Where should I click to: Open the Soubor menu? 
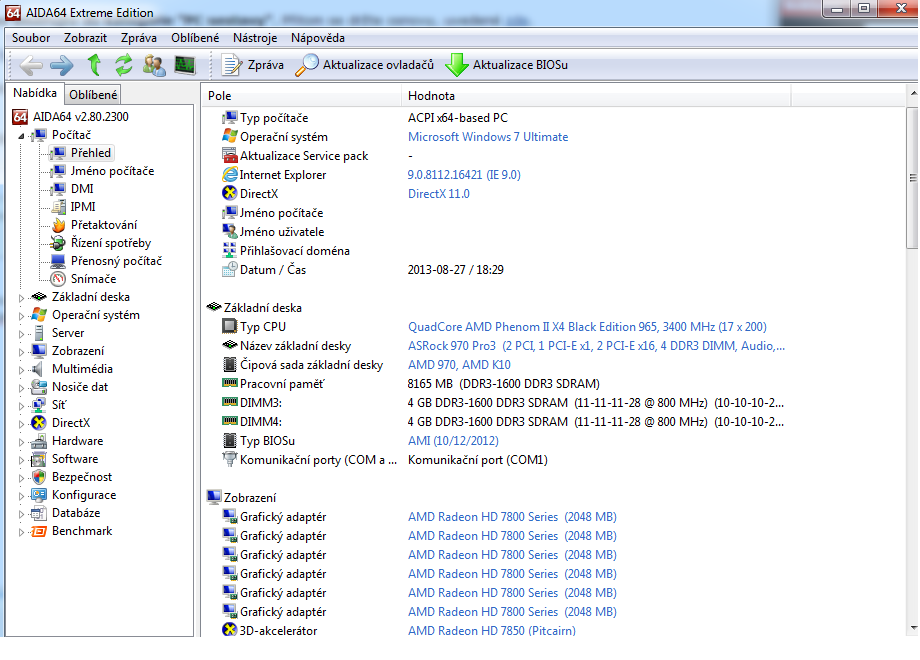[31, 38]
